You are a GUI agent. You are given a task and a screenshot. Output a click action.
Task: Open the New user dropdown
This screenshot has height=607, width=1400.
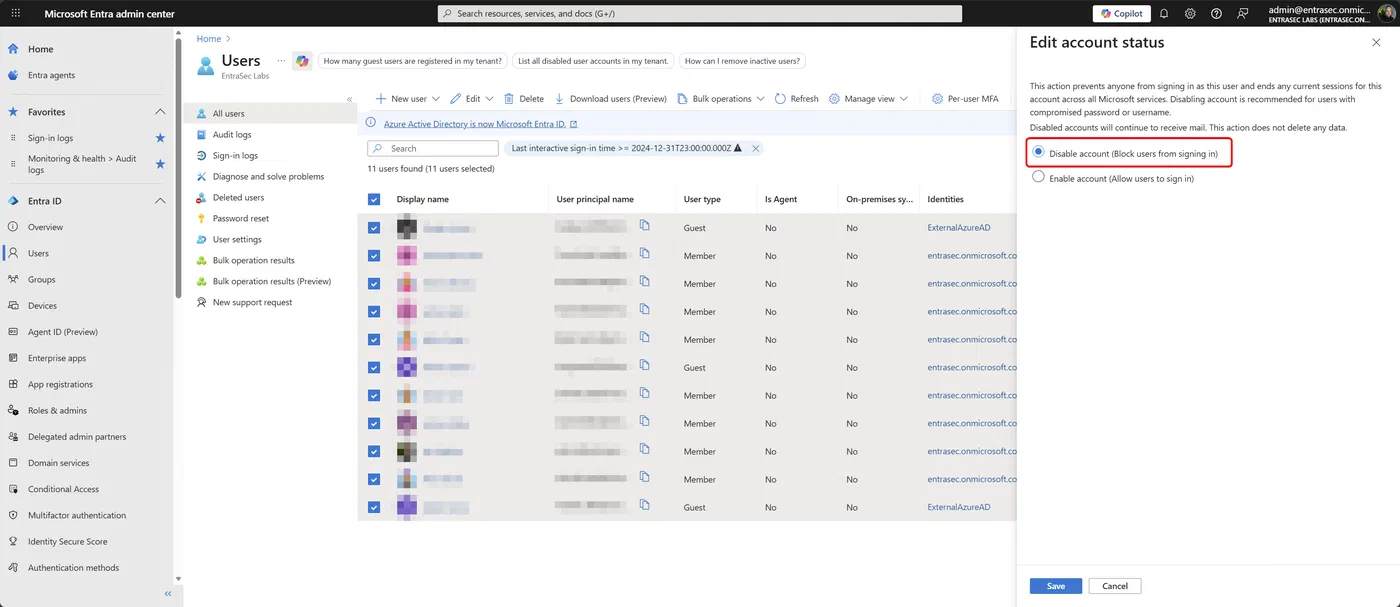(407, 99)
